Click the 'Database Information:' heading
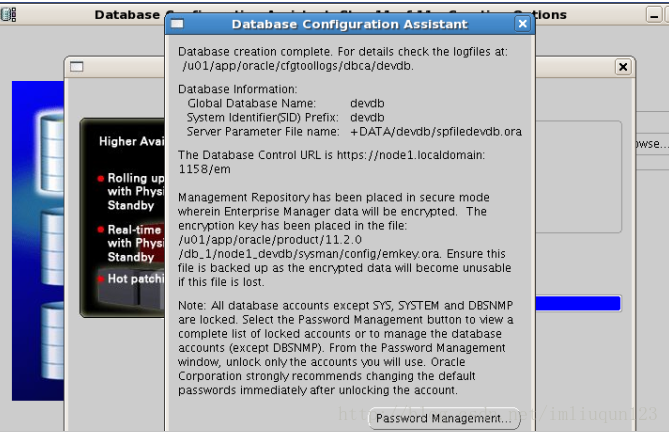The image size is (669, 434). point(238,89)
